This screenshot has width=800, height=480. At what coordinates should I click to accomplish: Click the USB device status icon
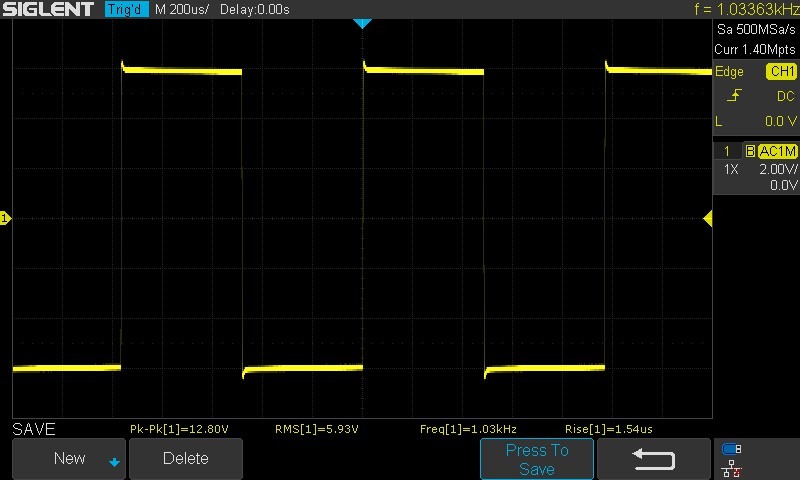click(x=731, y=449)
